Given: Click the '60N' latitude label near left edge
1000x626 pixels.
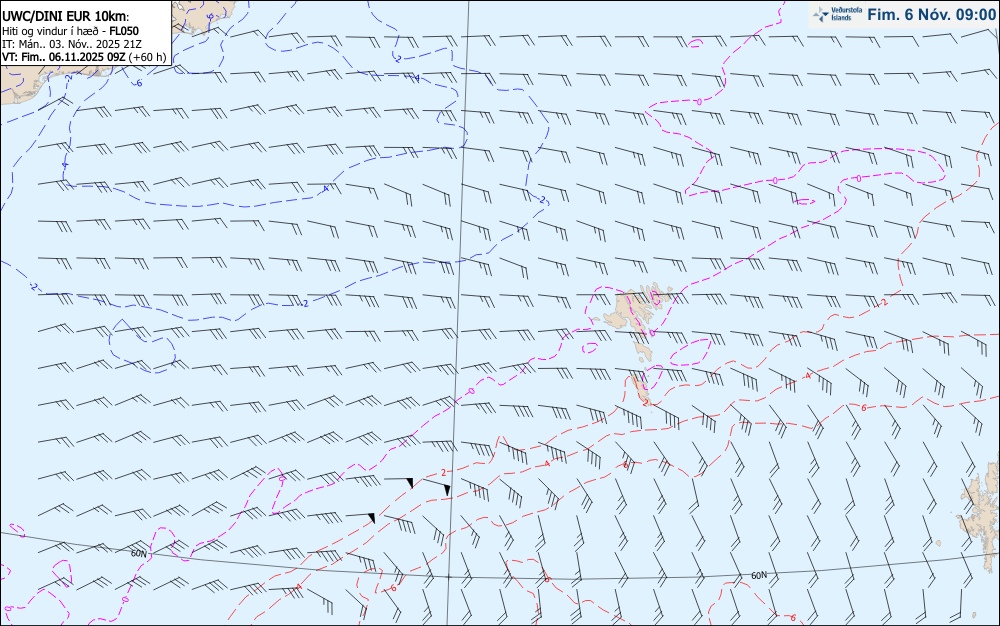Looking at the screenshot, I should coord(138,553).
